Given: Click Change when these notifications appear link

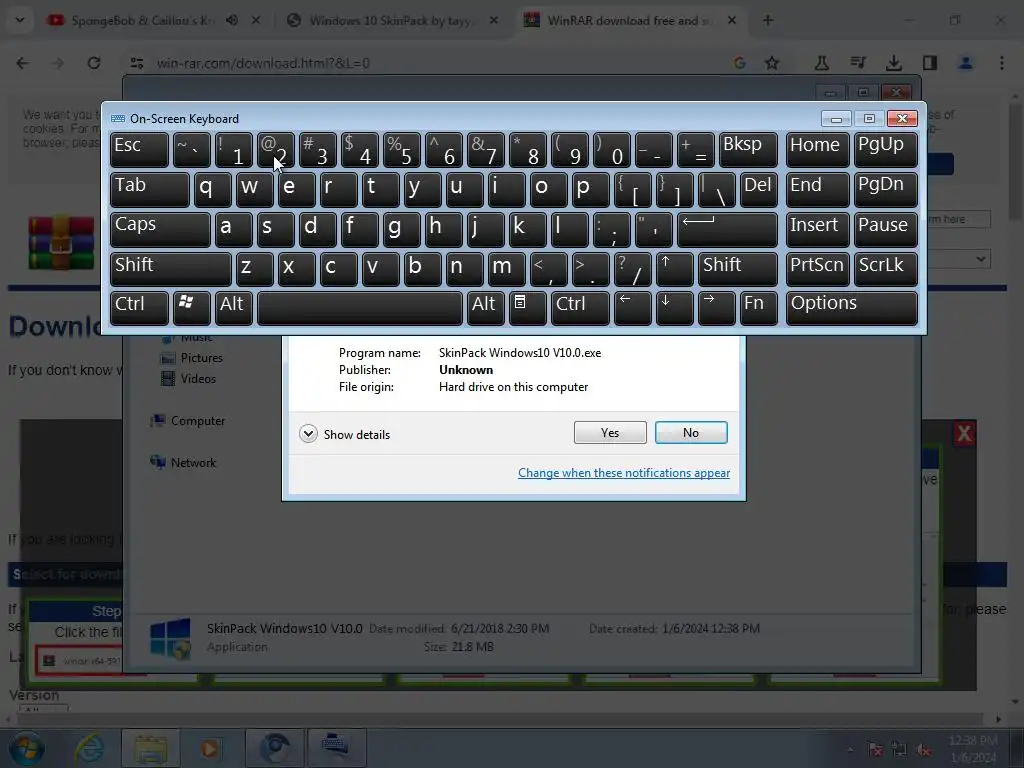Looking at the screenshot, I should click(x=624, y=473).
